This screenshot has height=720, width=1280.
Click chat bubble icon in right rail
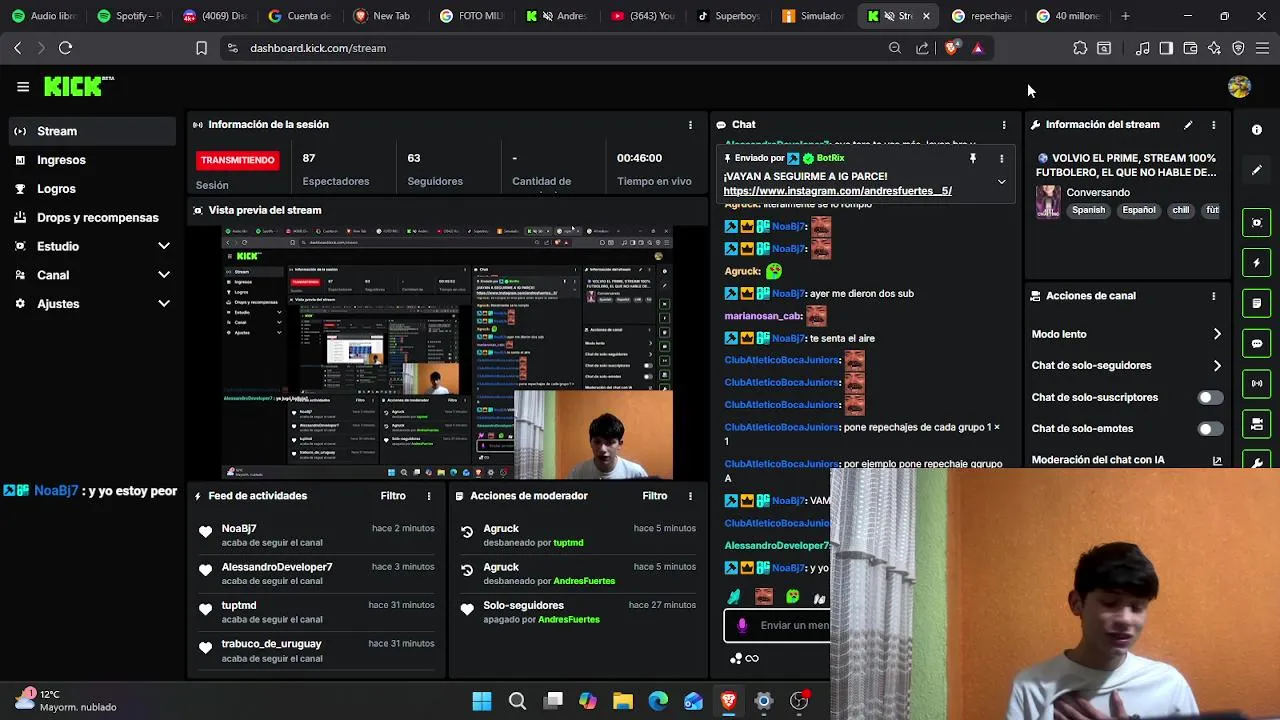(1257, 343)
